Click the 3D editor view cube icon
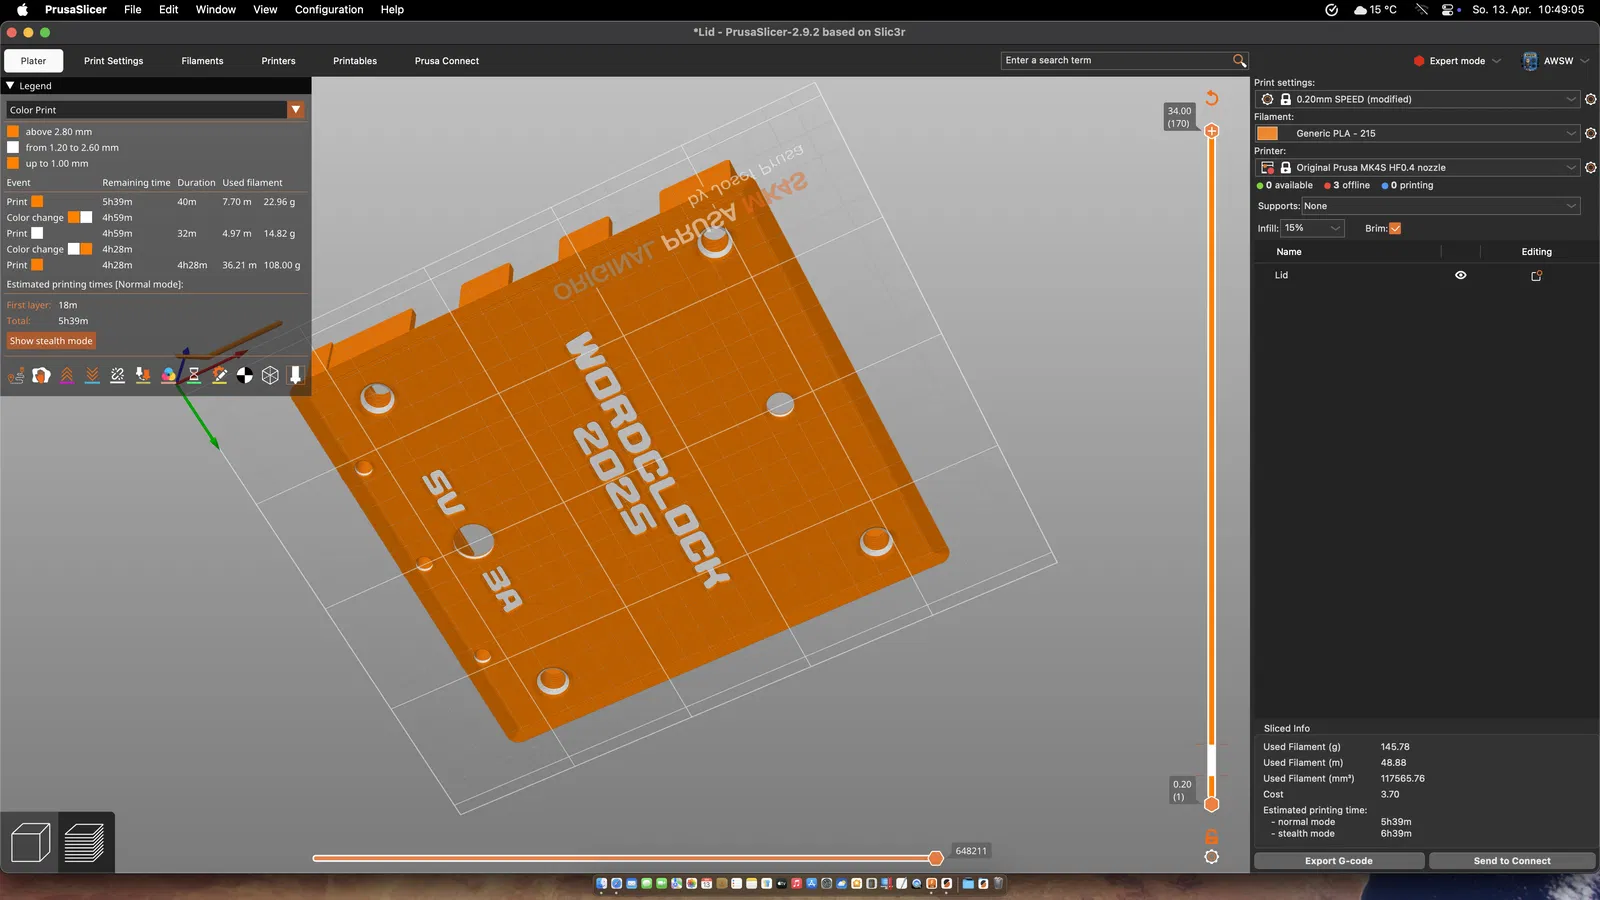The image size is (1600, 900). (30, 842)
